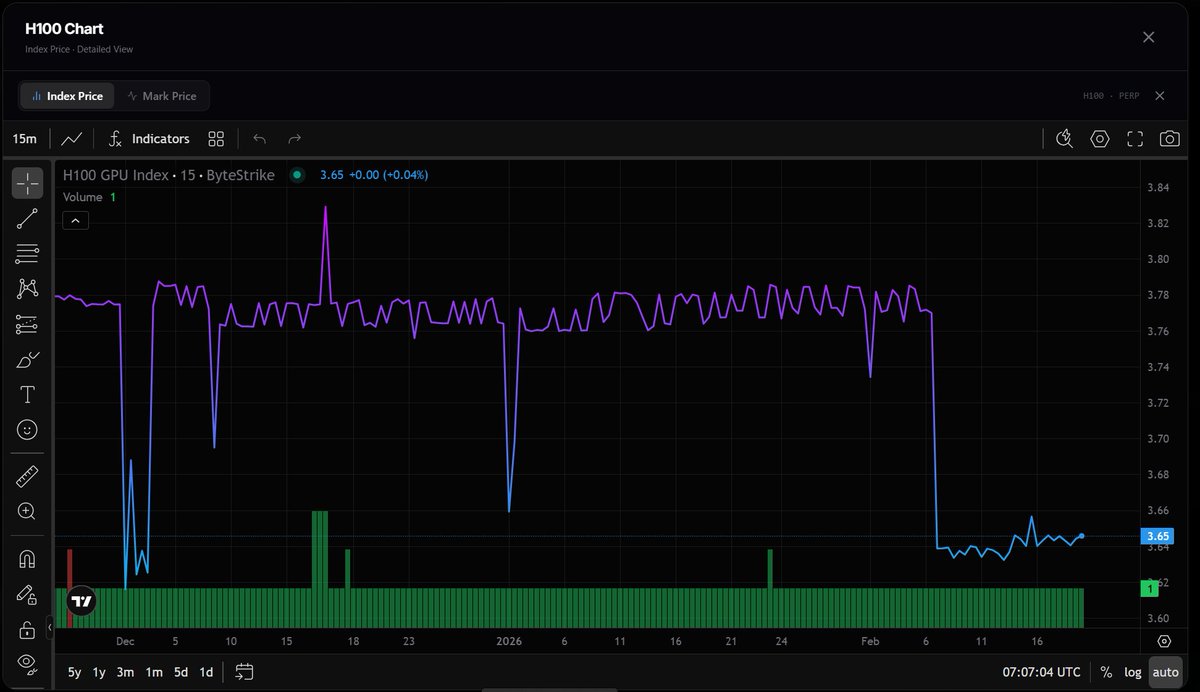Open the Fibonacci retracement tool
Screen dimensions: 1200x692
pyautogui.click(x=27, y=254)
